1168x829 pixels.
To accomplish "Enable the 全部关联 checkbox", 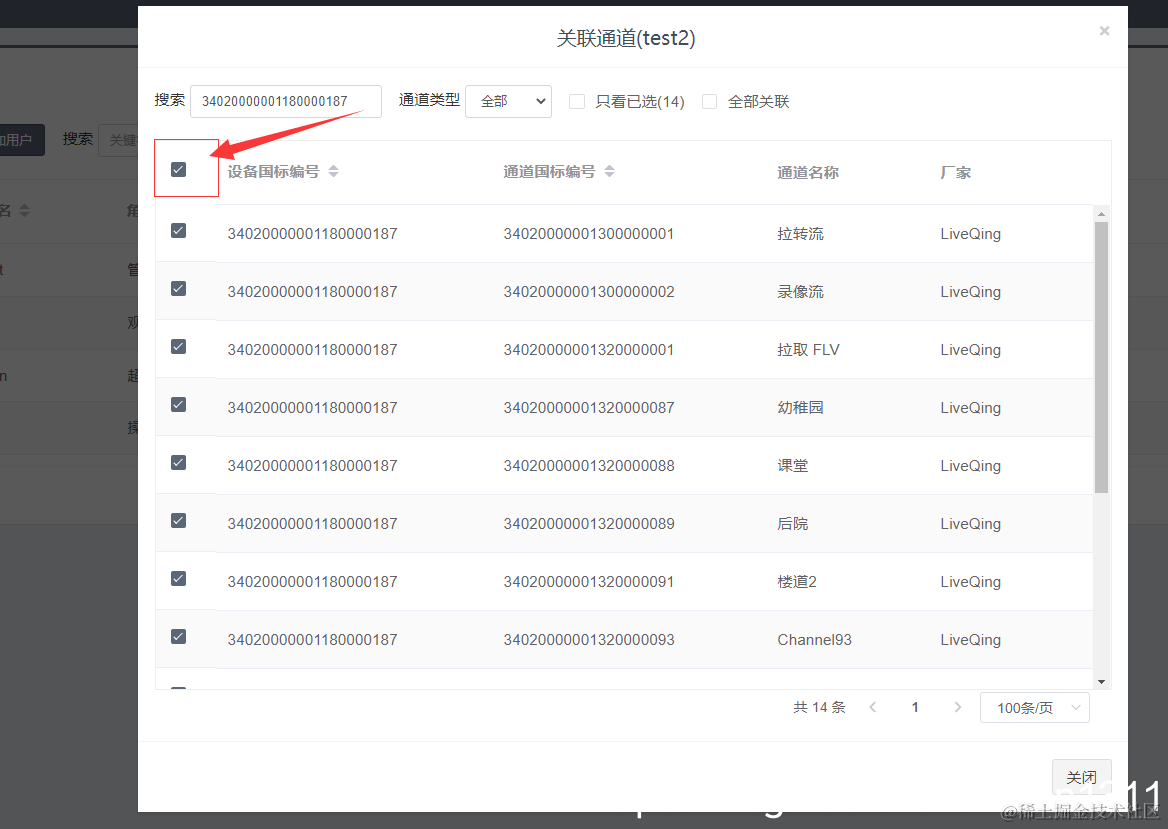I will (709, 101).
